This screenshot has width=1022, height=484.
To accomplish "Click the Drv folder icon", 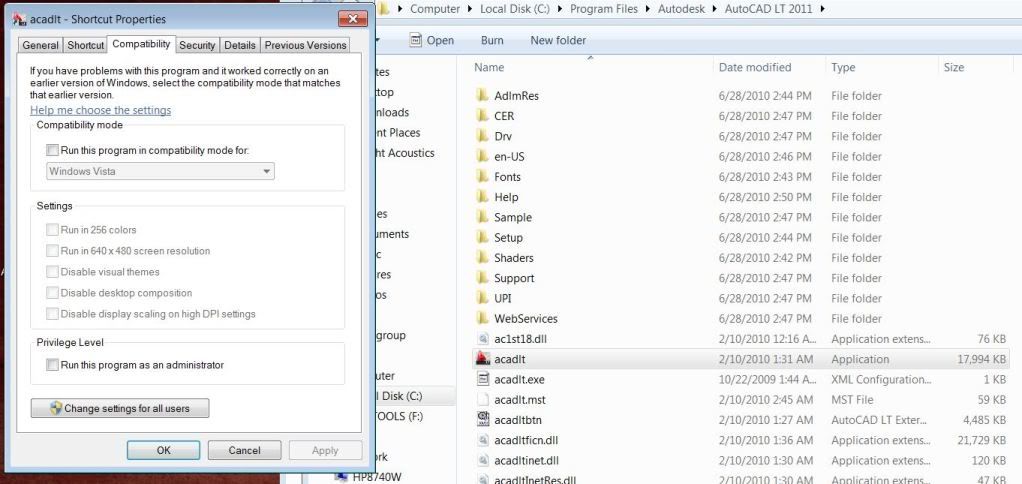I will (x=482, y=136).
